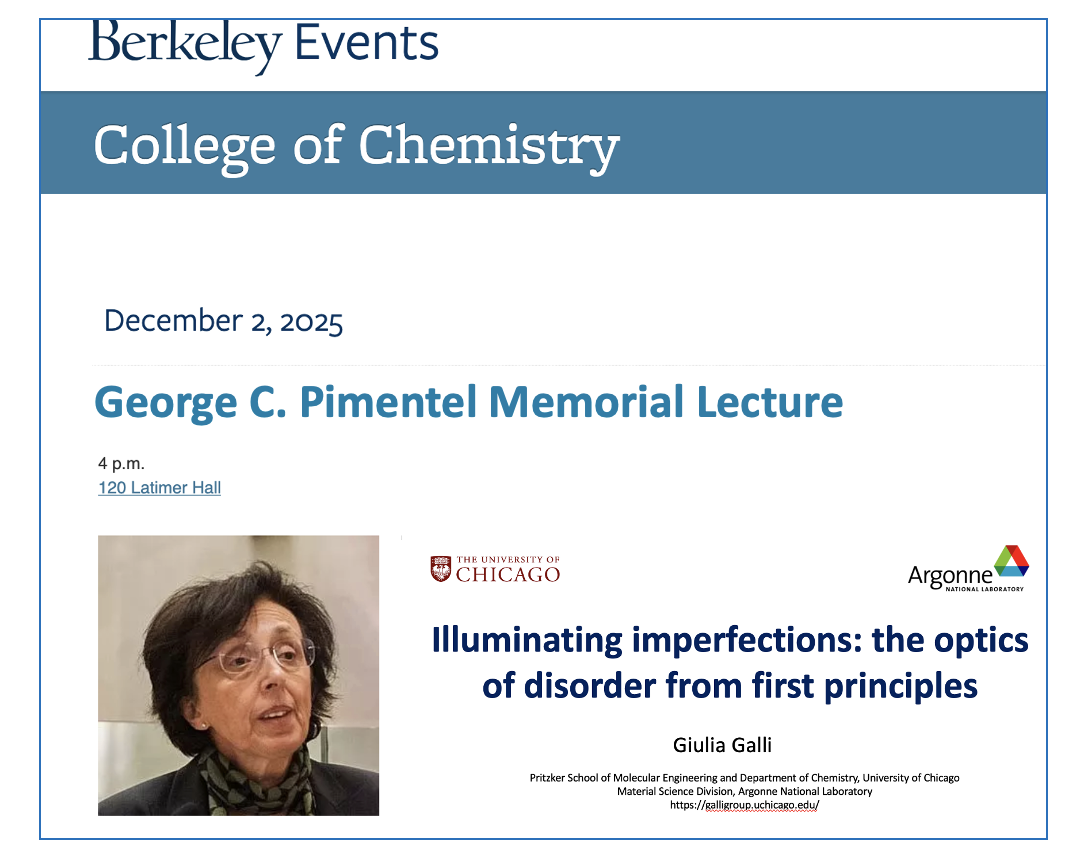
Task: Click the word Events in the header
Action: point(366,44)
